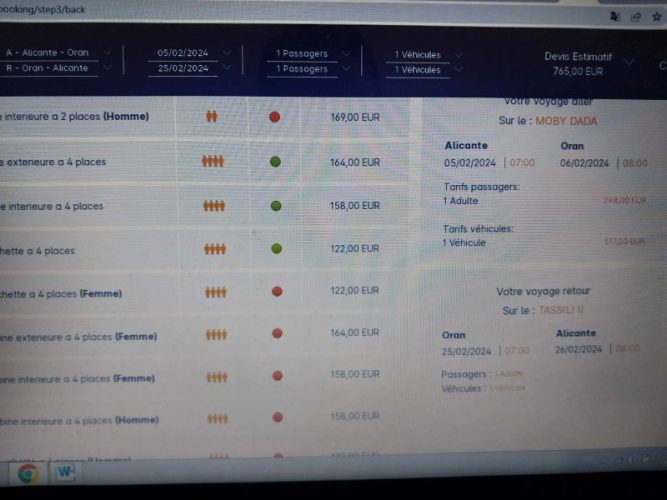This screenshot has height=500, width=667.
Task: Open Chrome from the taskbar
Action: tap(29, 473)
